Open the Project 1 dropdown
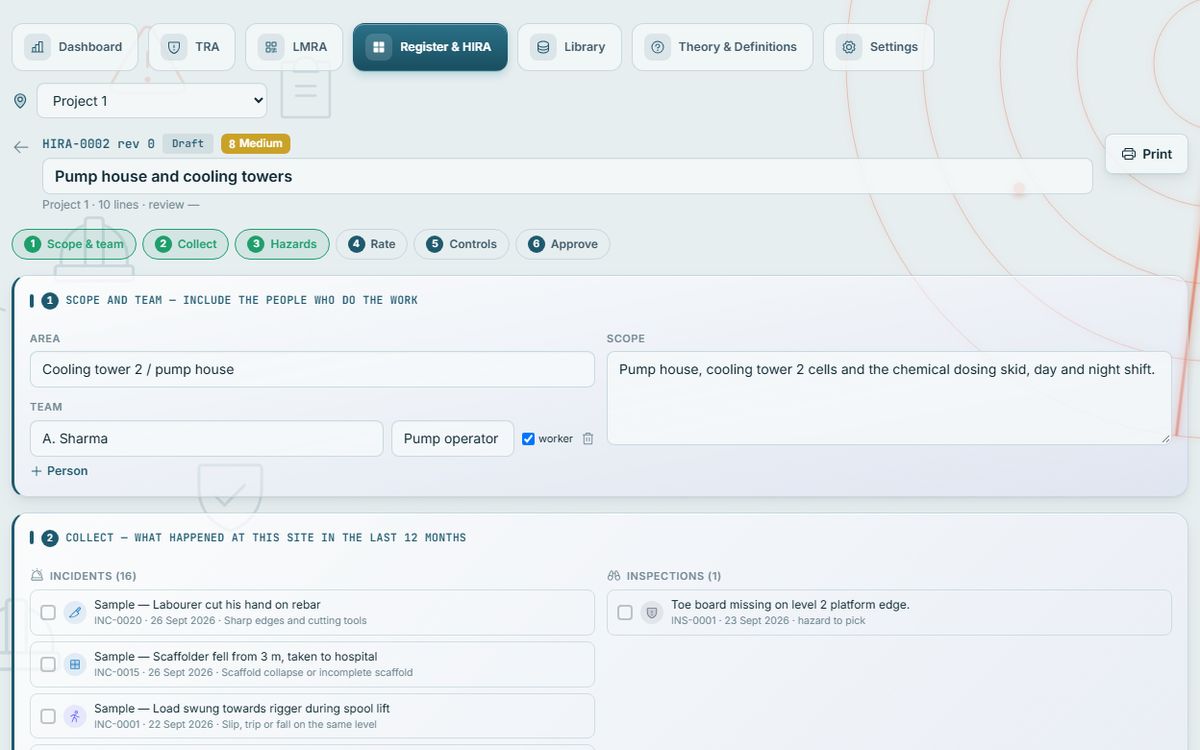This screenshot has width=1200, height=750. [x=152, y=101]
